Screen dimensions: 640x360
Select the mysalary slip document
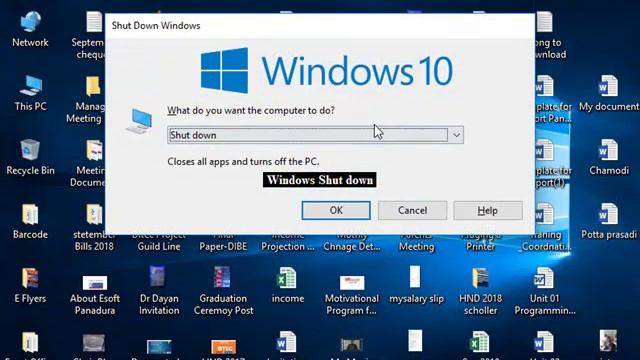point(416,286)
